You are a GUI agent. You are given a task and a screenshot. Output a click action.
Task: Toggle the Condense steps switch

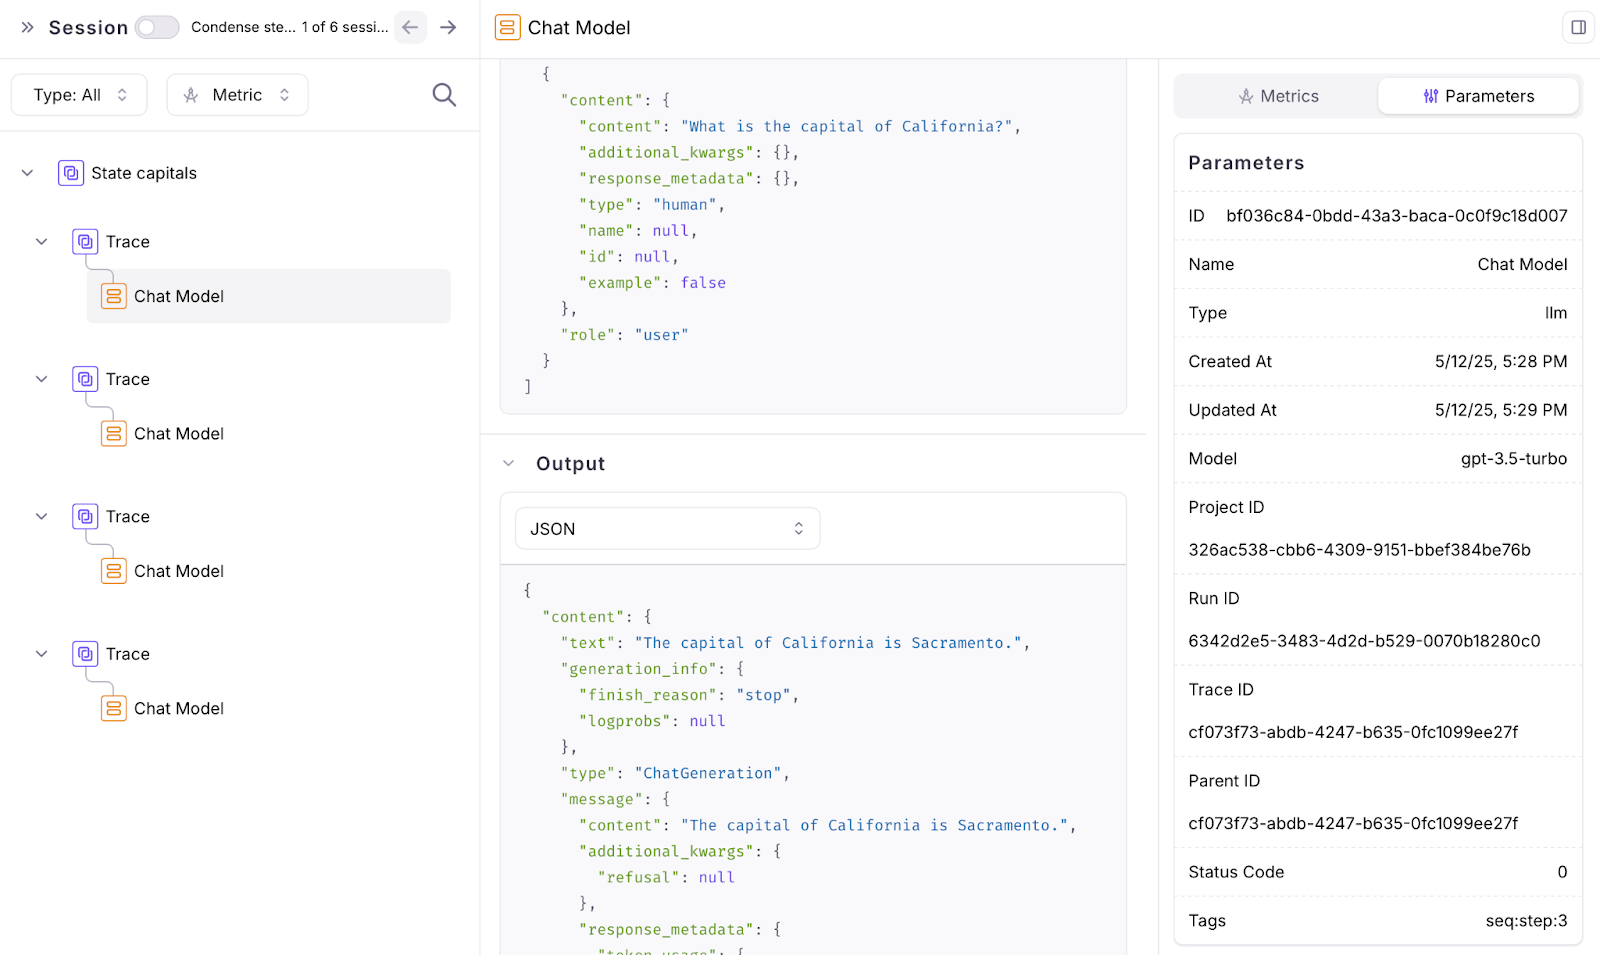click(157, 27)
